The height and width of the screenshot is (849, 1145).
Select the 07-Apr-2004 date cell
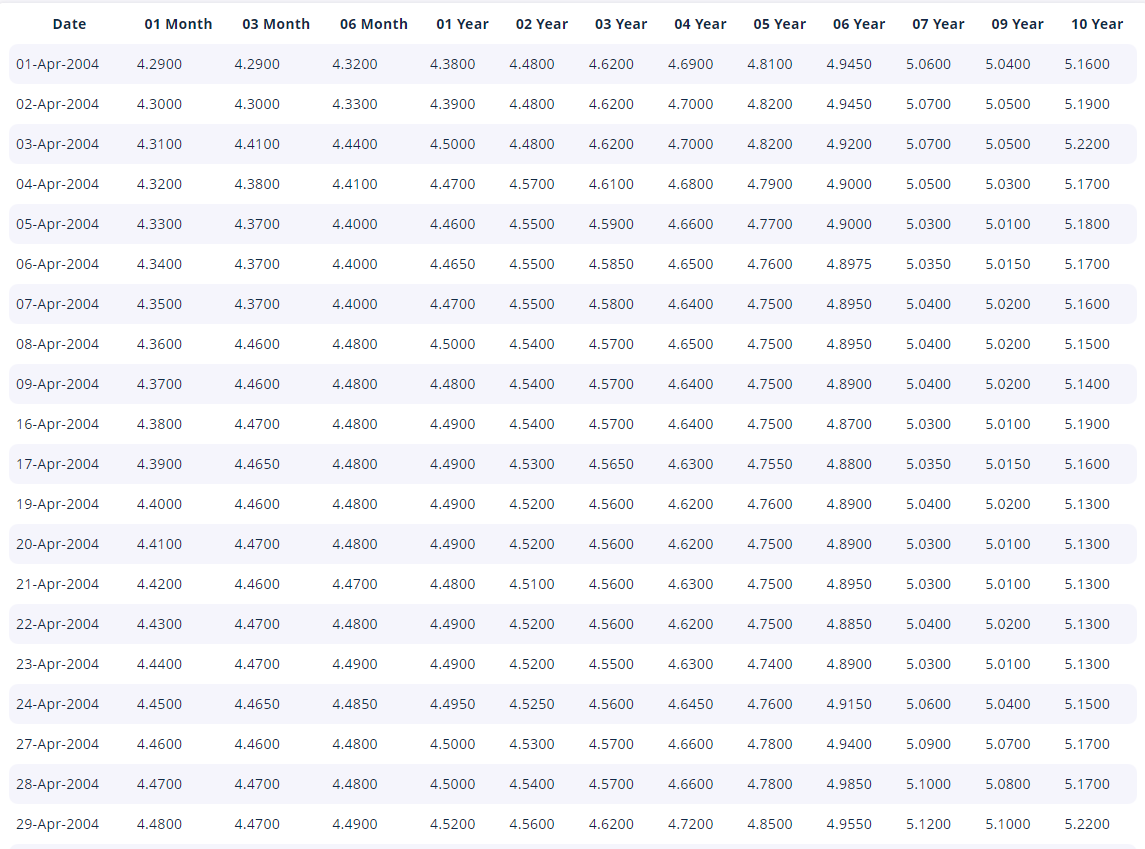click(58, 304)
